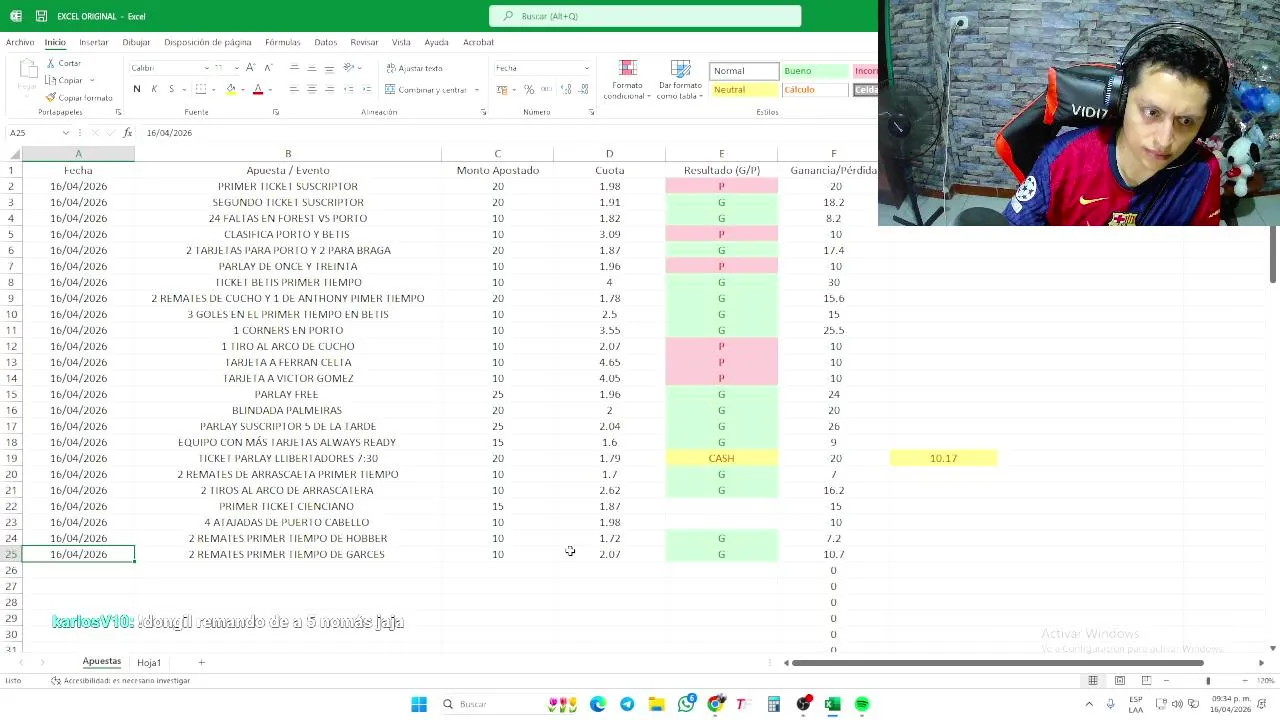The width and height of the screenshot is (1280, 720).
Task: Open the fill color dropdown arrow
Action: pyautogui.click(x=241, y=89)
